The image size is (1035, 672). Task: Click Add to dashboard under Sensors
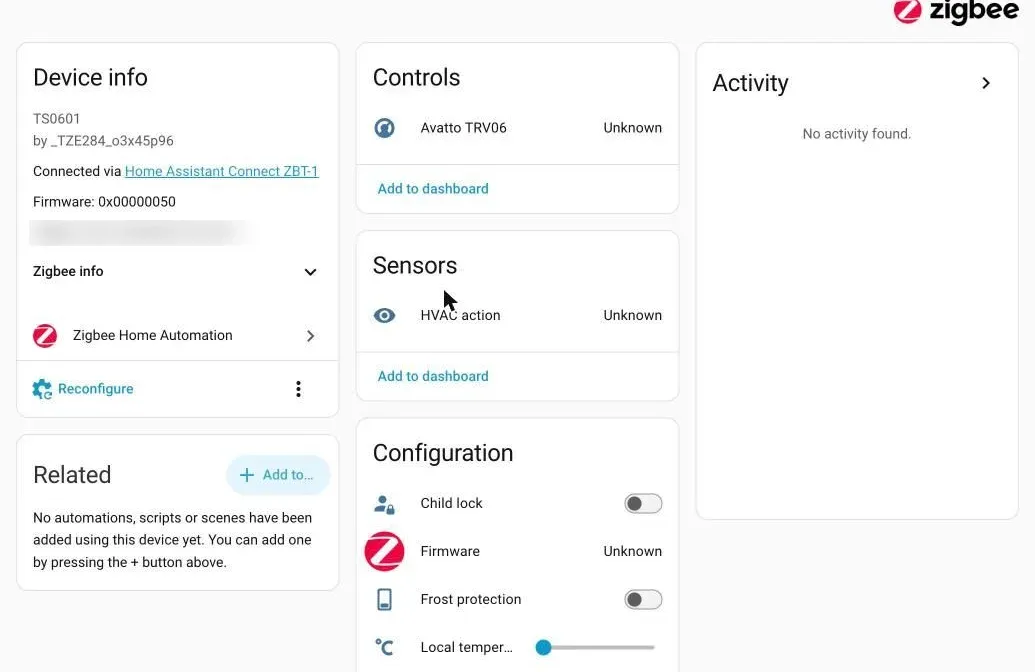tap(433, 376)
